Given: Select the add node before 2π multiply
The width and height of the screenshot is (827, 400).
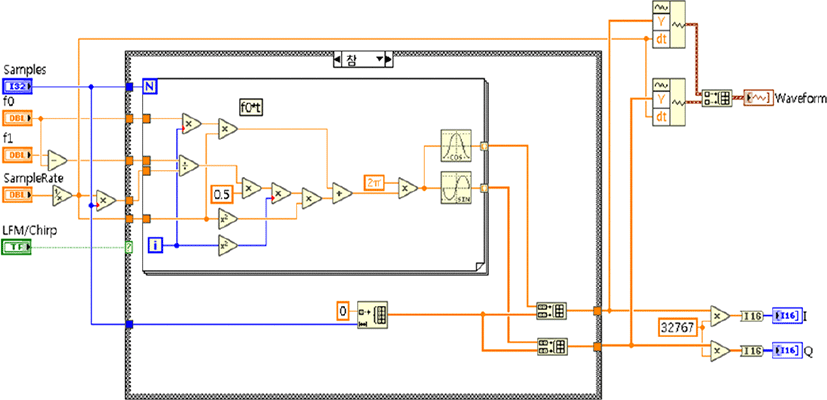Looking at the screenshot, I should click(x=342, y=194).
